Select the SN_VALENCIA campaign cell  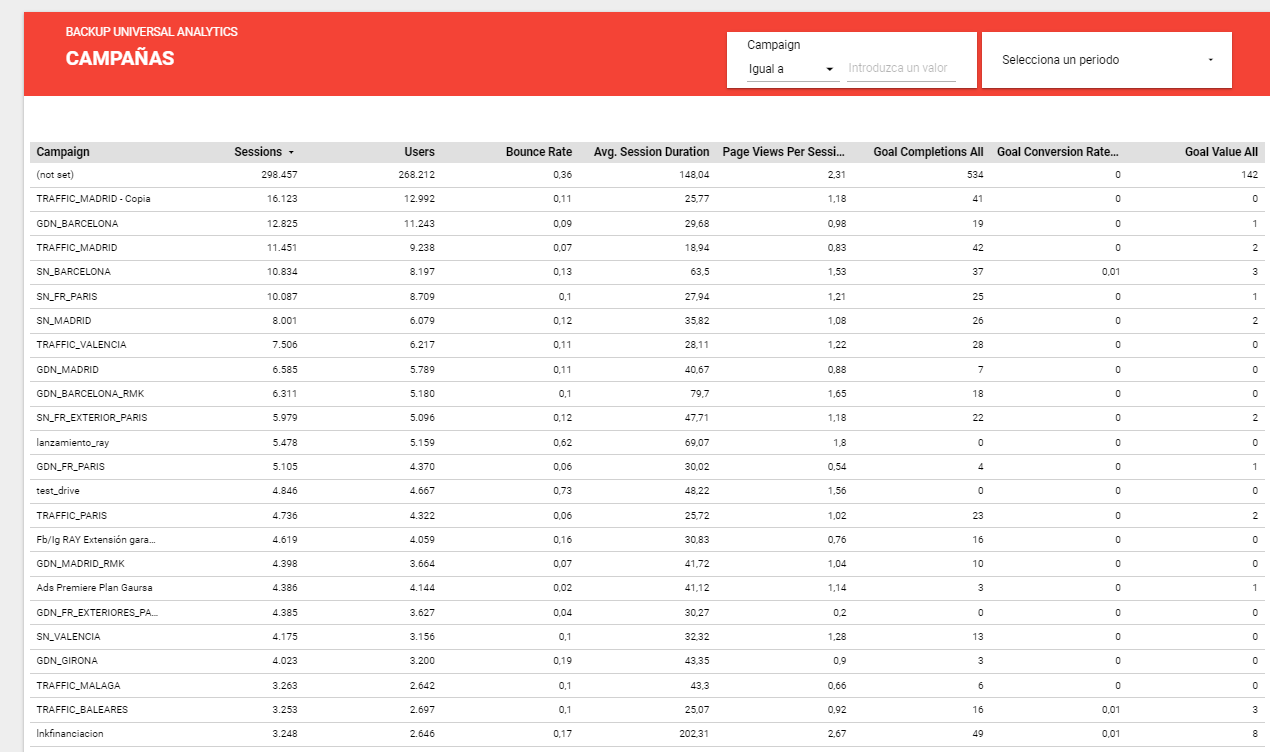tap(68, 636)
